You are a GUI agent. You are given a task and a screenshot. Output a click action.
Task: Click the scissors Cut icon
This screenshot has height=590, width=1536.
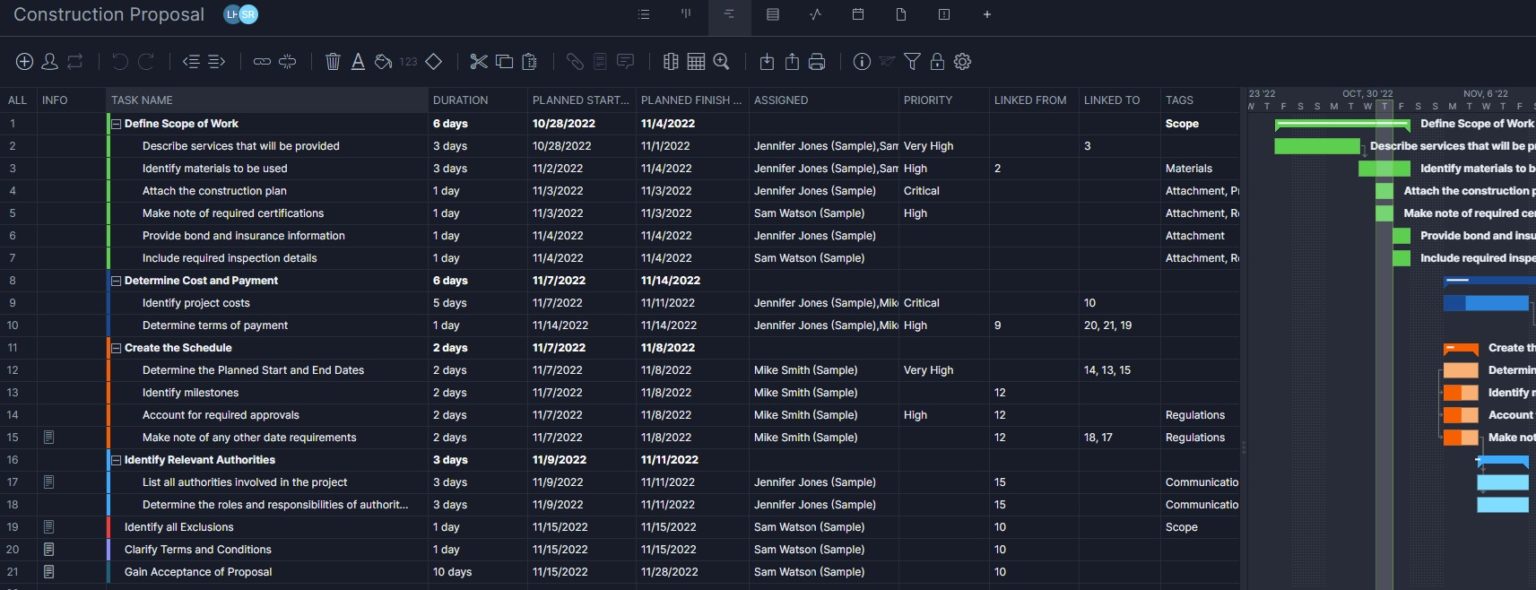(479, 61)
